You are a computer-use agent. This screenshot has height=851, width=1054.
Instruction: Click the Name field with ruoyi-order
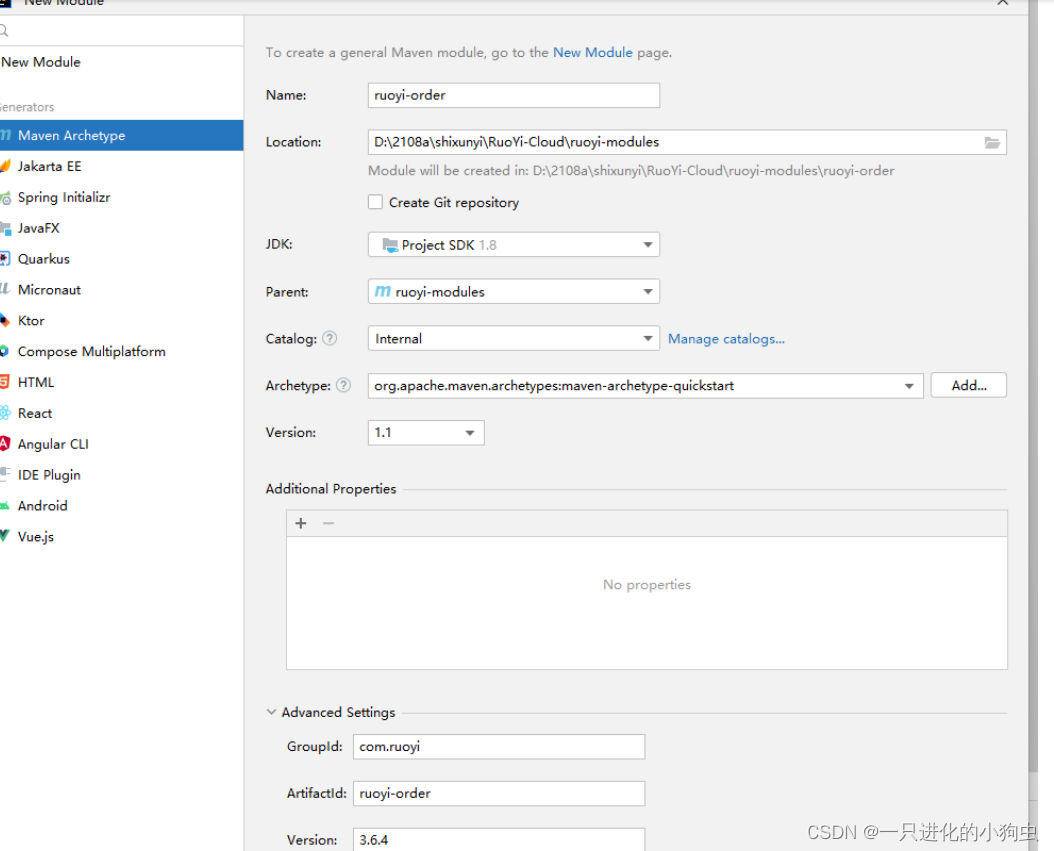pos(514,95)
